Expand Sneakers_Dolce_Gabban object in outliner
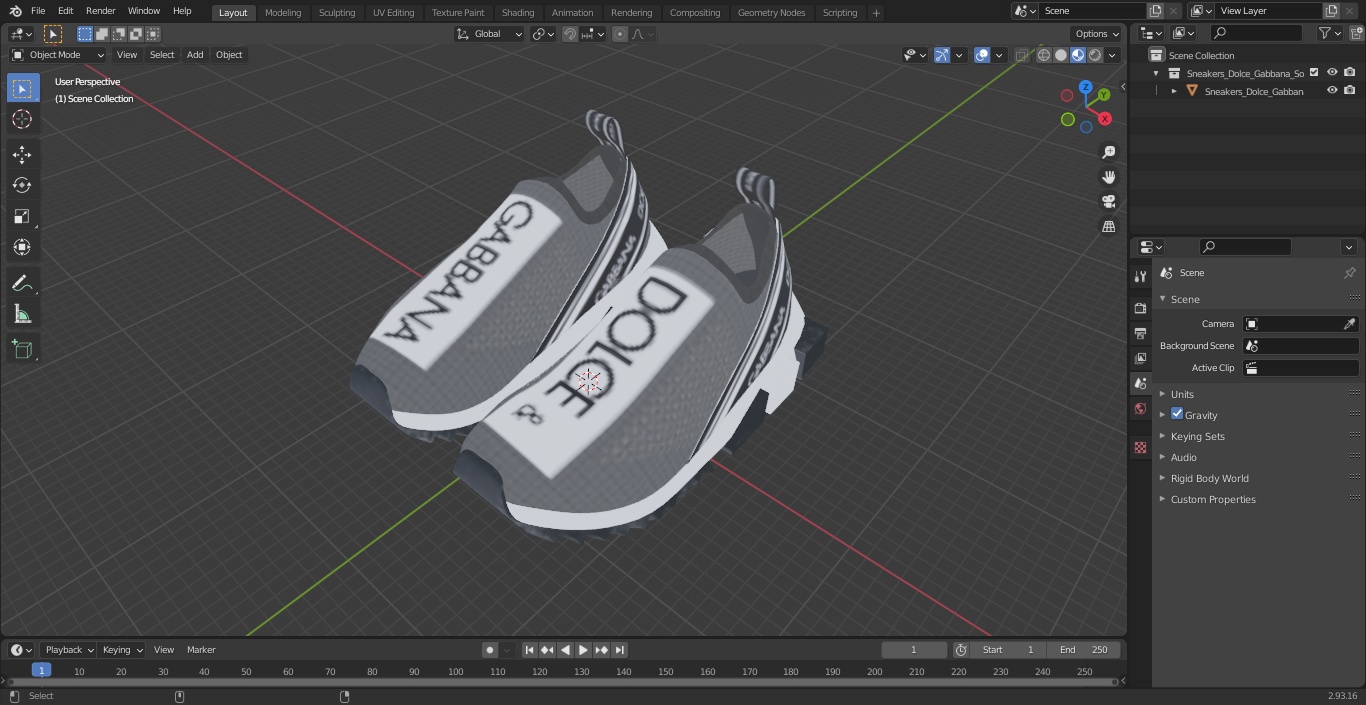Viewport: 1366px width, 705px height. (1174, 91)
